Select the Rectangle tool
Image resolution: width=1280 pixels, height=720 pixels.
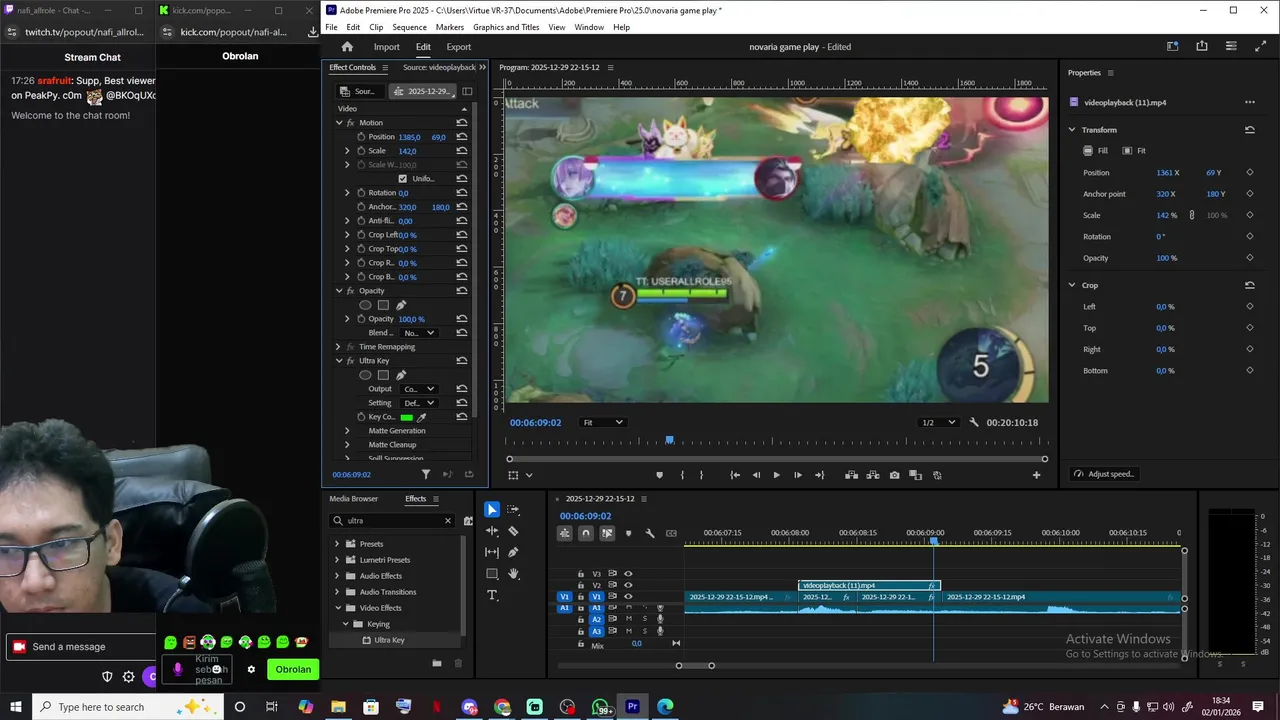click(x=492, y=574)
